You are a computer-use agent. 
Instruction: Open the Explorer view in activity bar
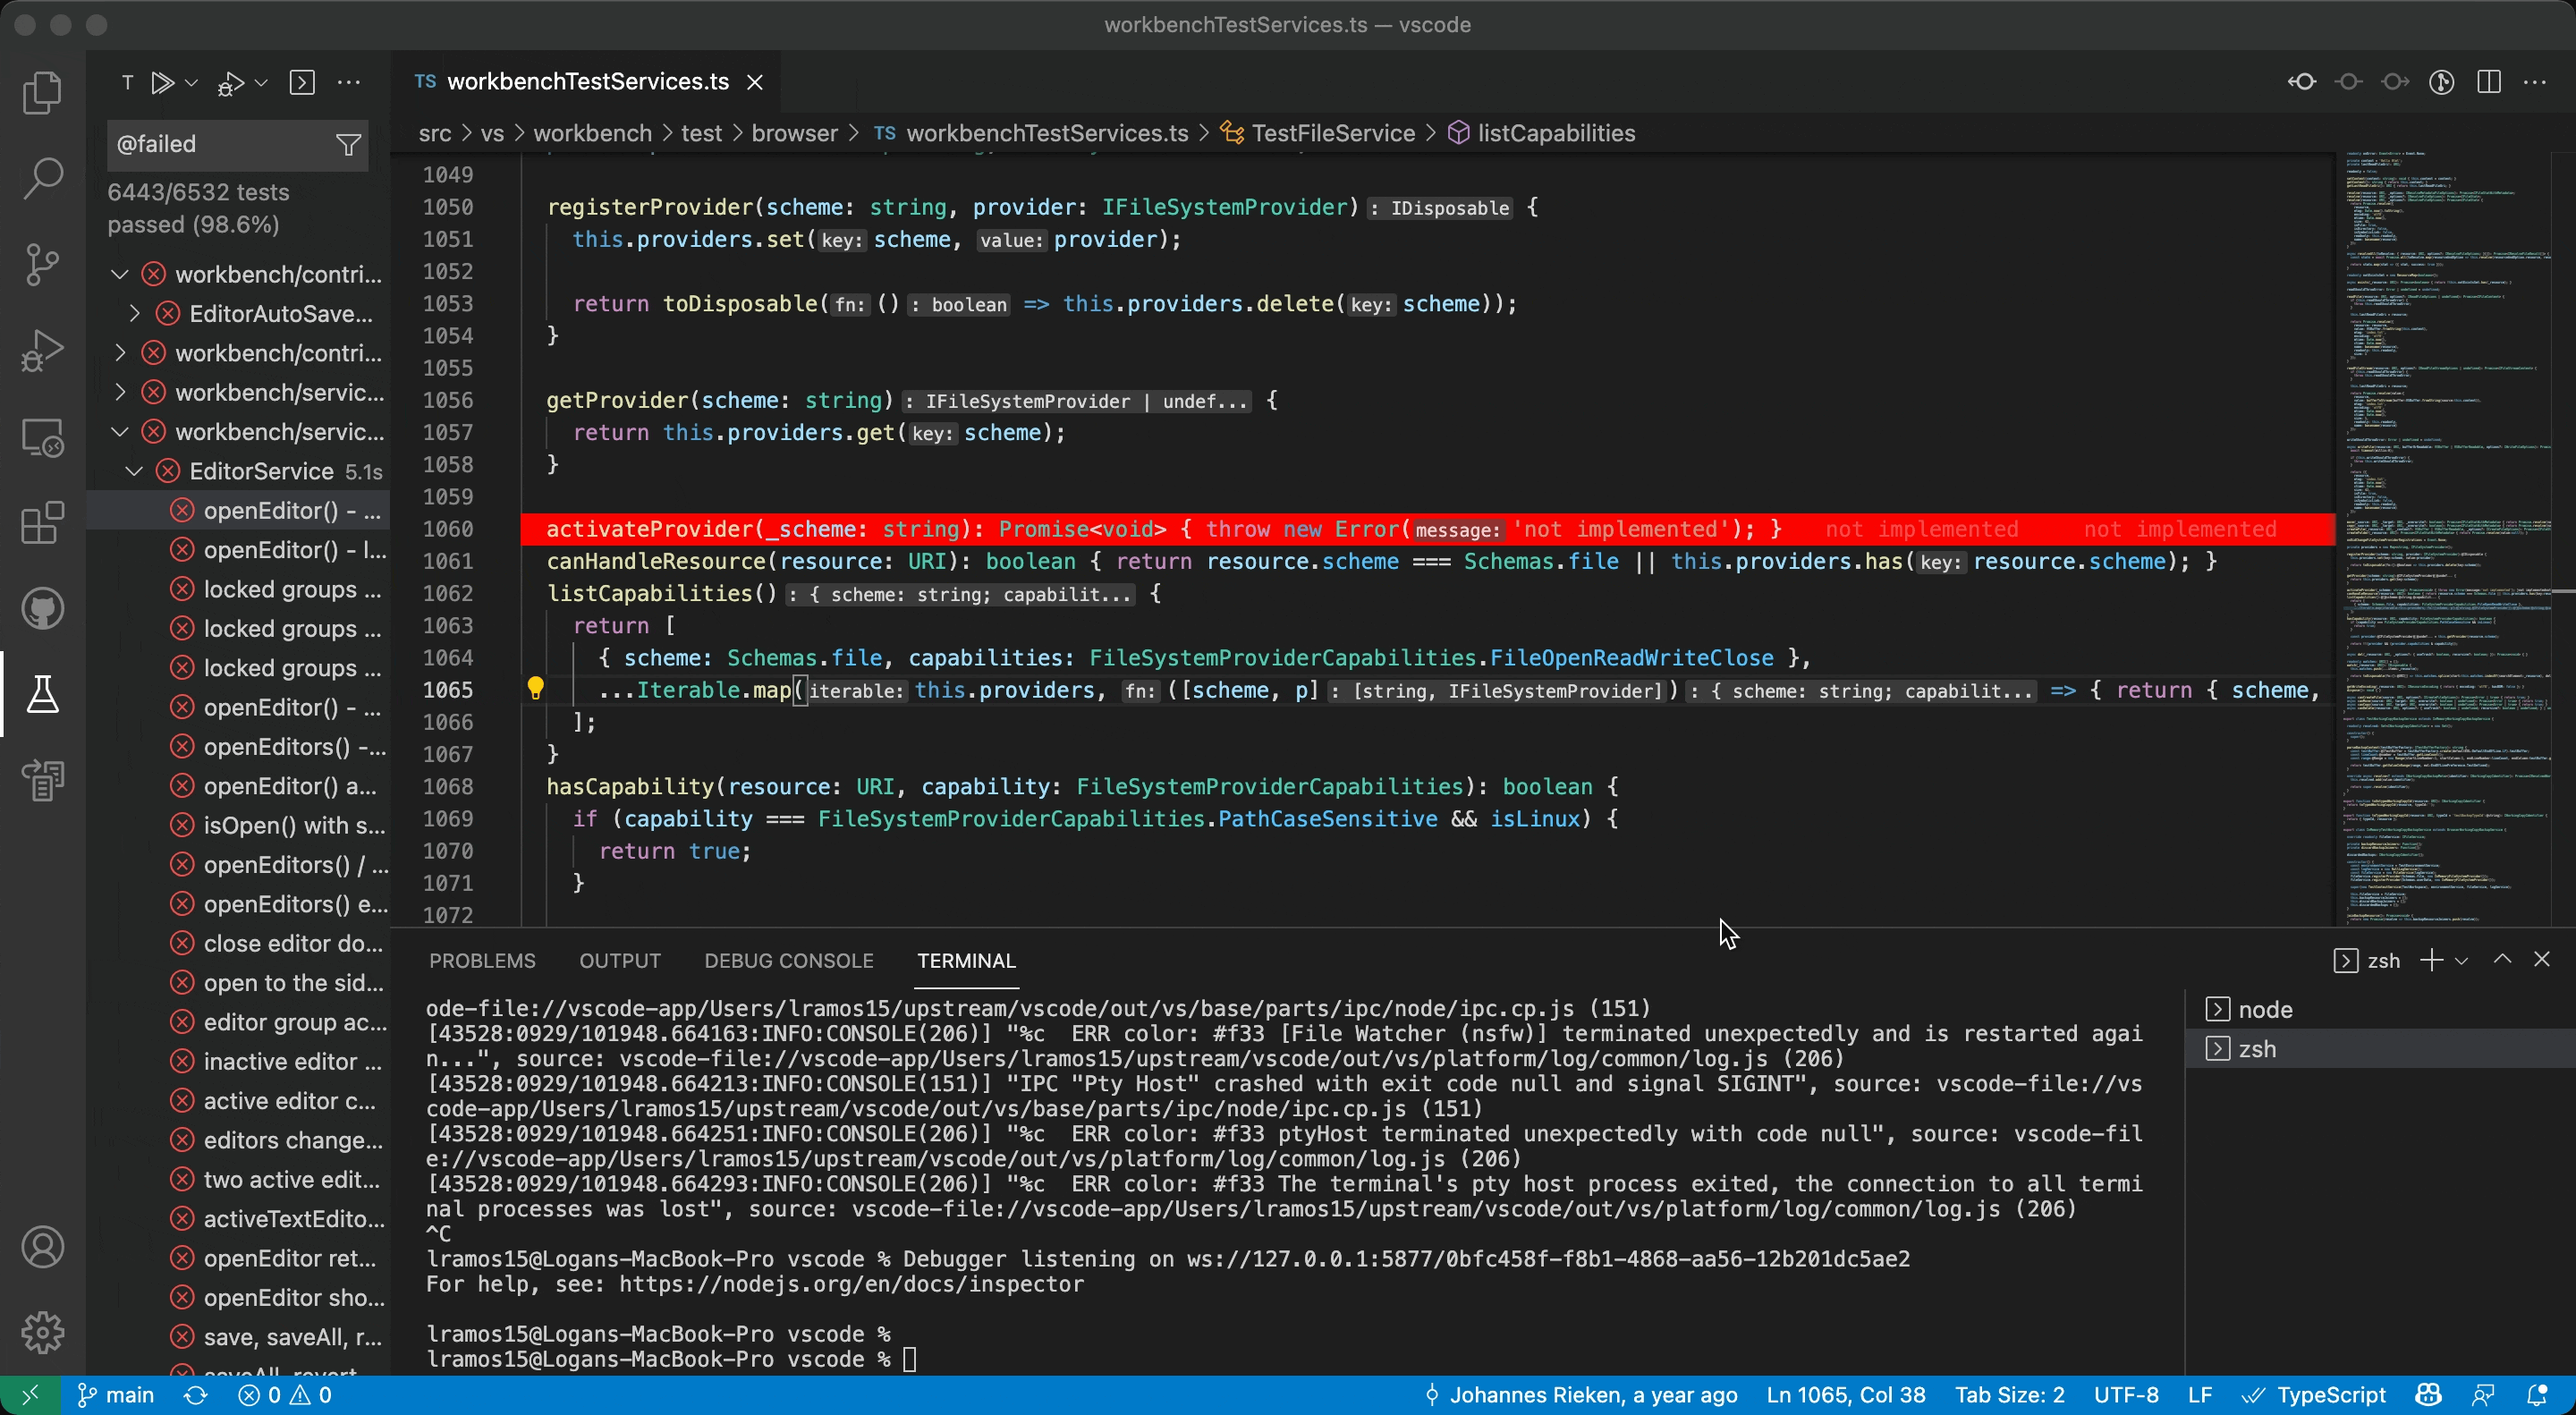tap(42, 93)
